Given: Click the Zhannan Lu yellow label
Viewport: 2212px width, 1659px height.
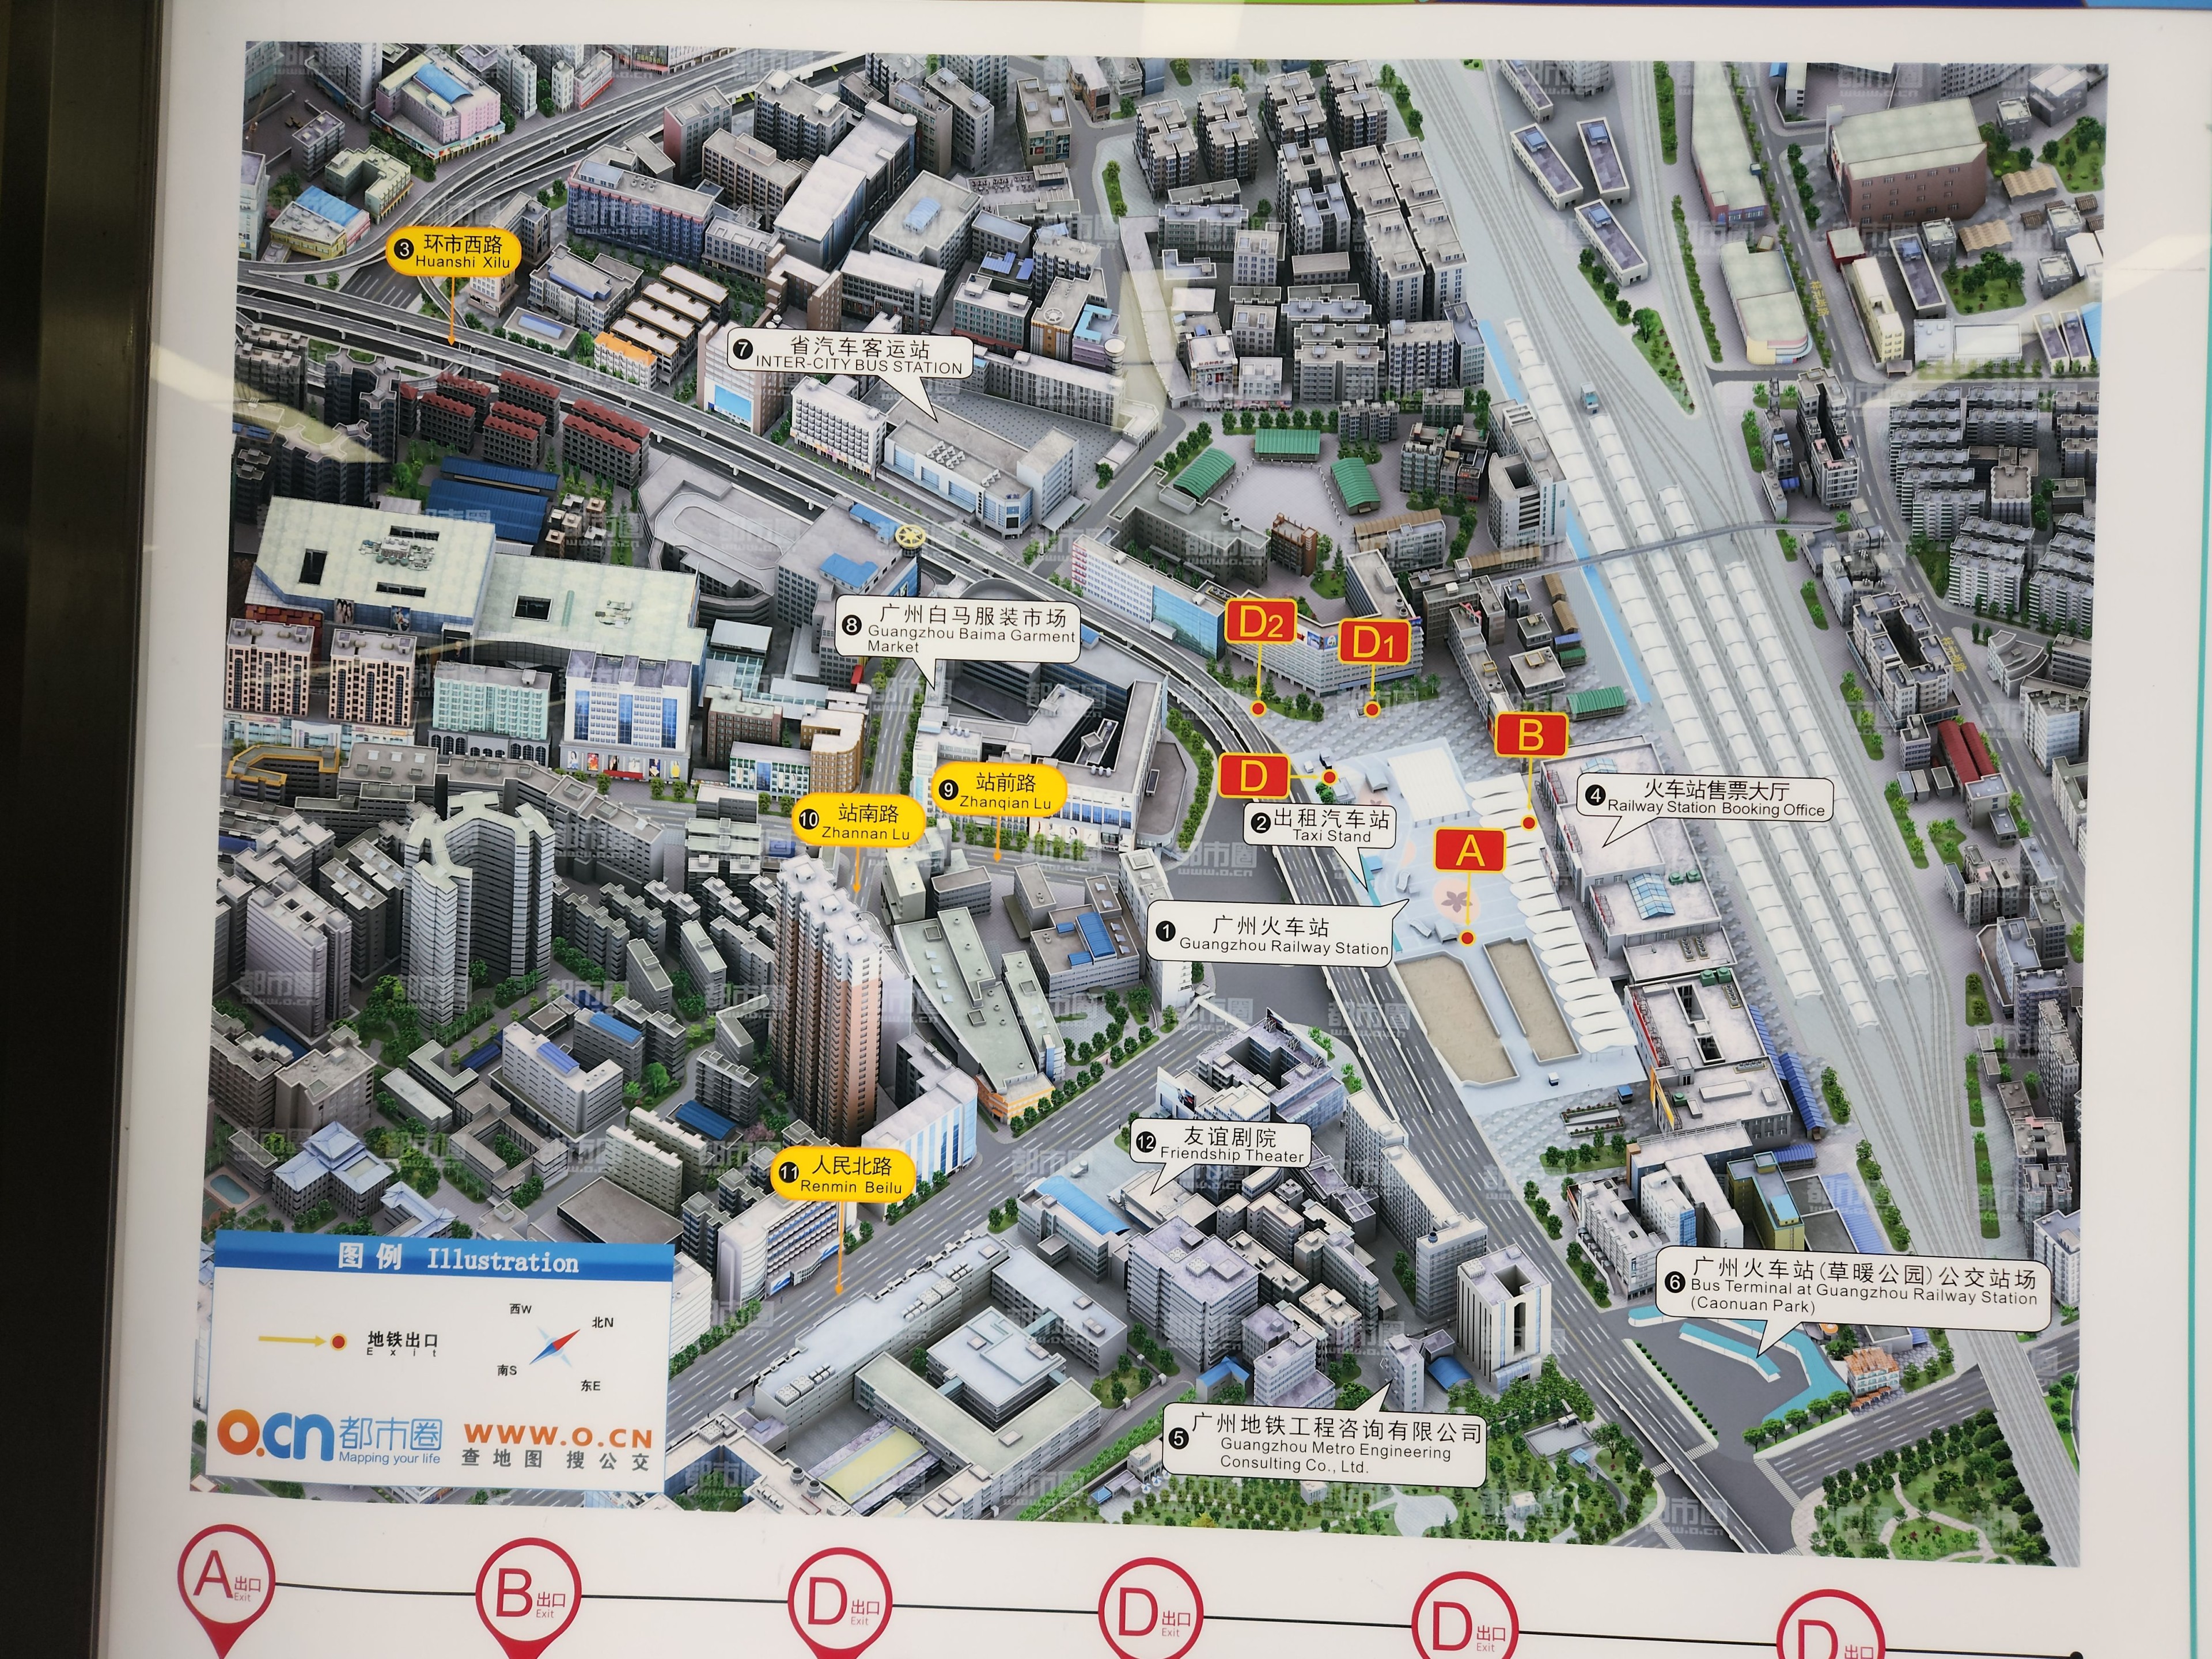Looking at the screenshot, I should click(x=857, y=822).
